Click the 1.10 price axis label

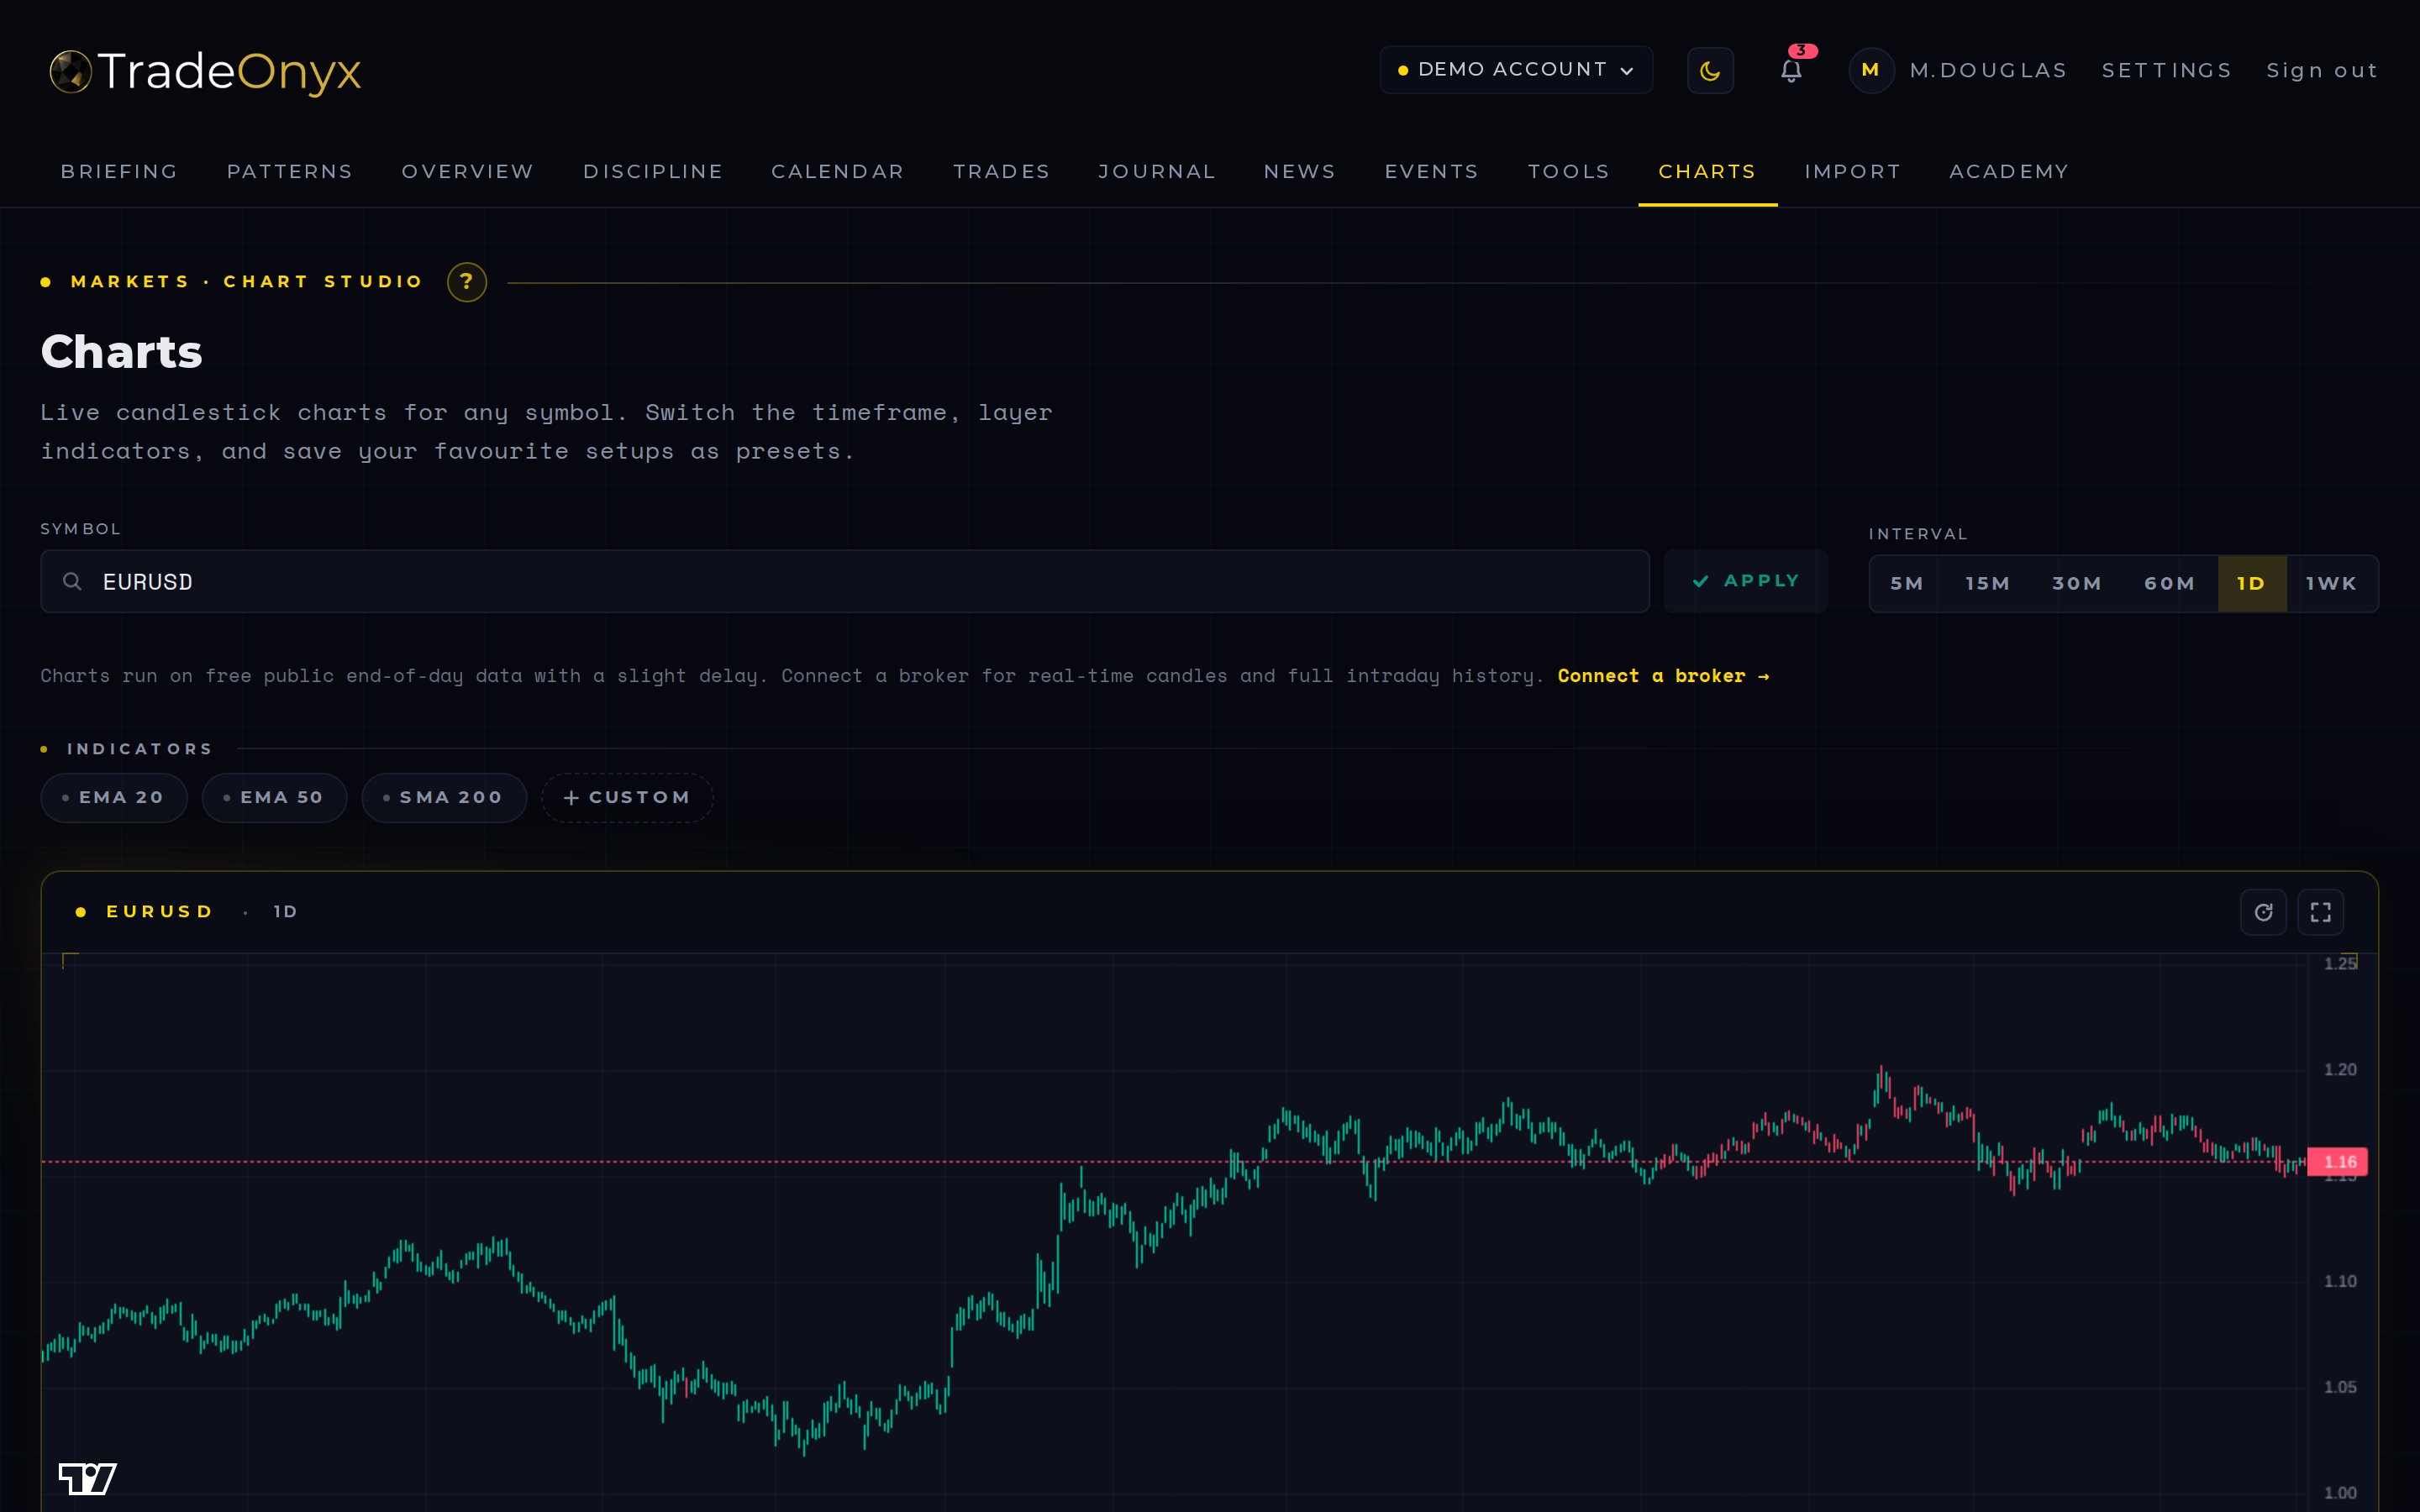(x=2339, y=1281)
